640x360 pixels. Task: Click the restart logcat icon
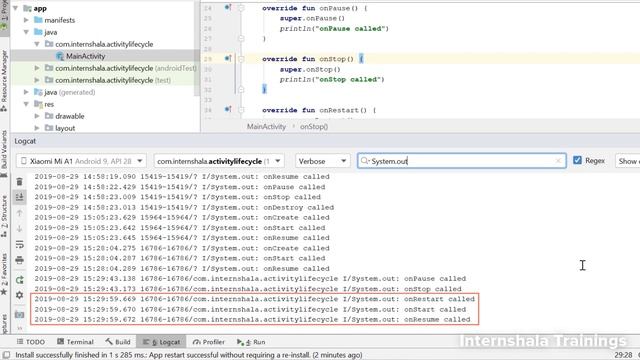click(x=19, y=280)
